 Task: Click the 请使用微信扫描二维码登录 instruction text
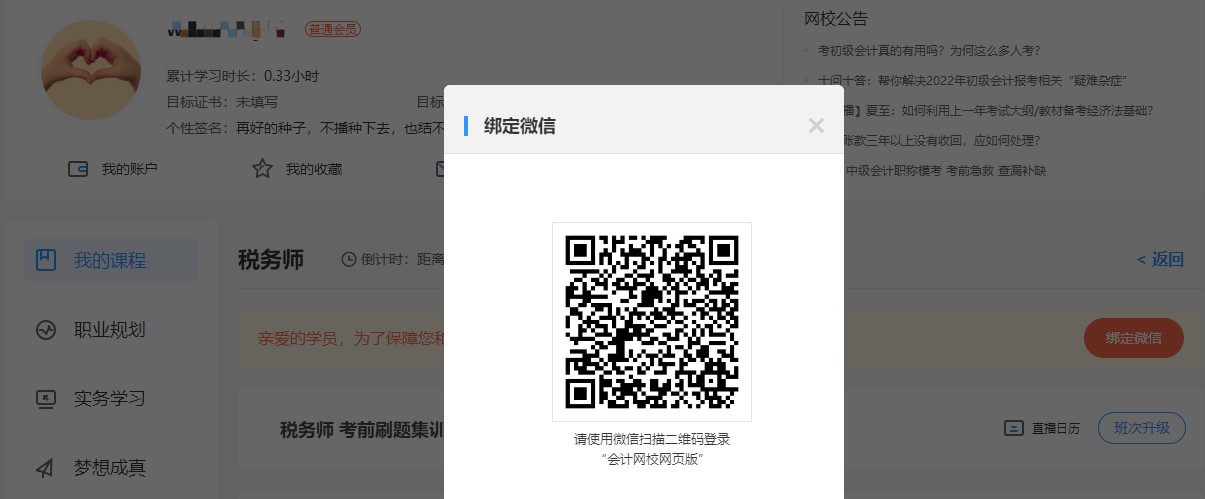pyautogui.click(x=652, y=439)
